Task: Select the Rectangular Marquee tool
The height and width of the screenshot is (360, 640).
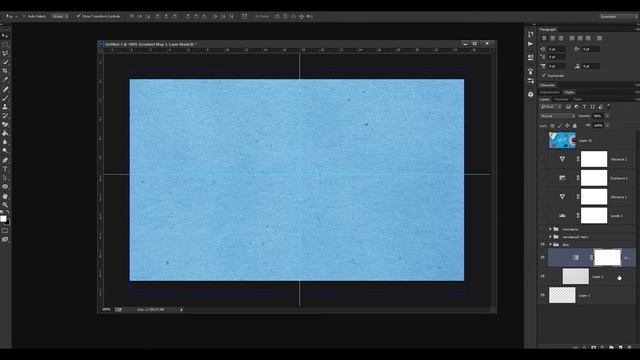Action: coord(5,44)
